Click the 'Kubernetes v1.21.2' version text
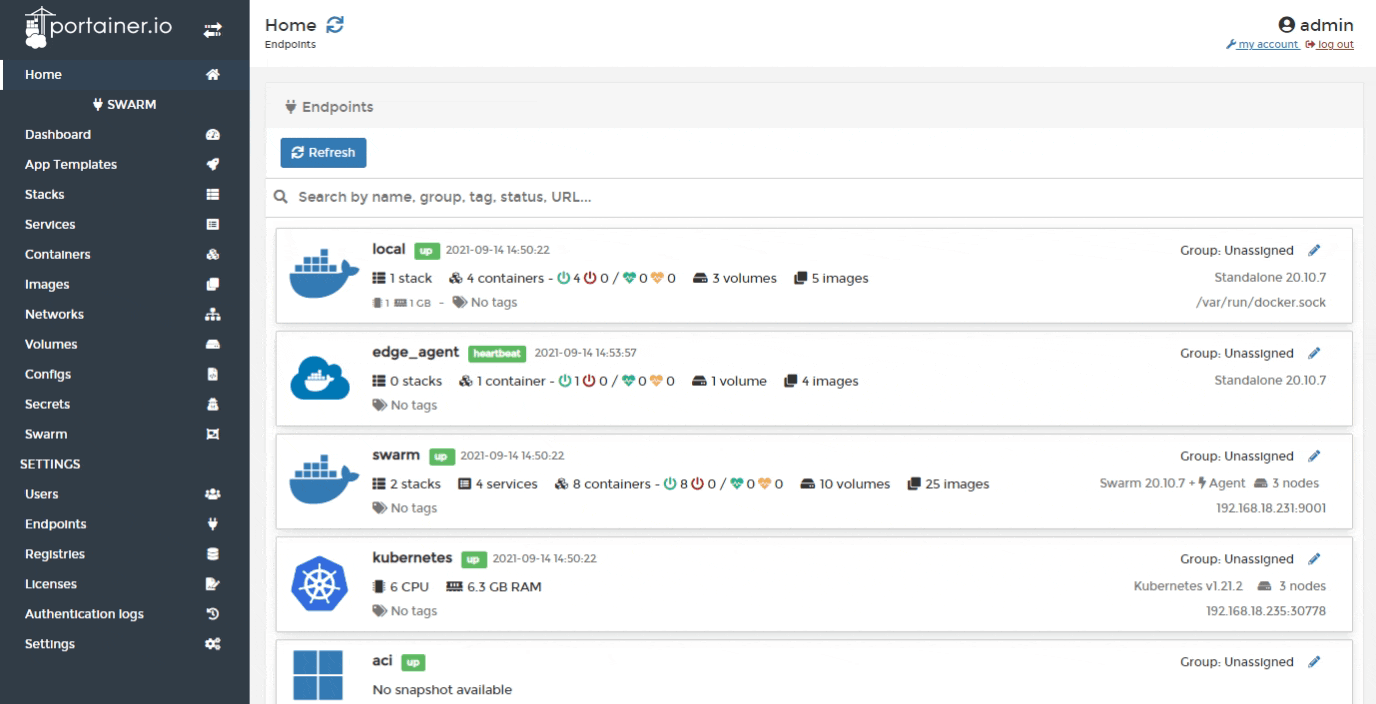The height and width of the screenshot is (704, 1376). pyautogui.click(x=1188, y=585)
